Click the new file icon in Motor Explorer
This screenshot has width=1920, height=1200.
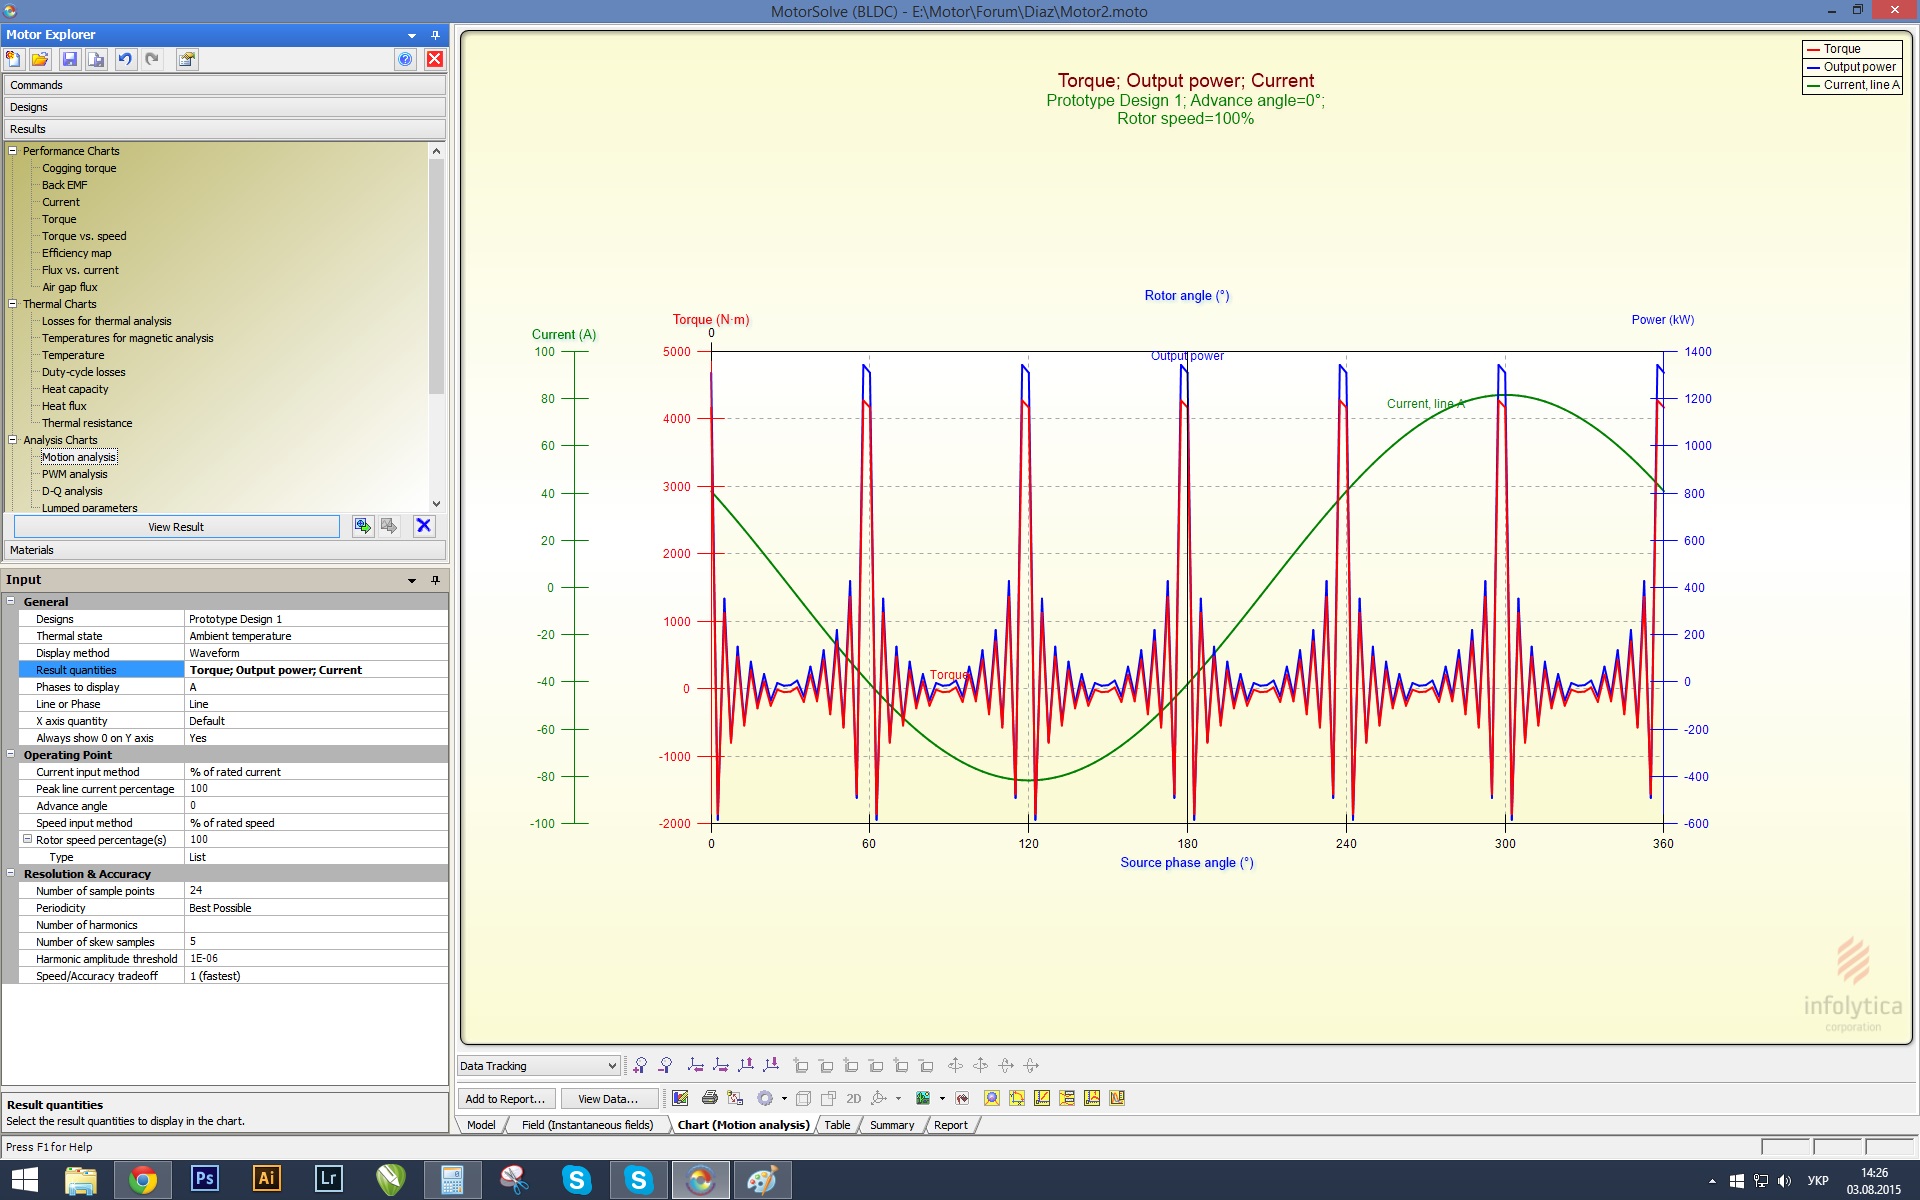tap(14, 59)
